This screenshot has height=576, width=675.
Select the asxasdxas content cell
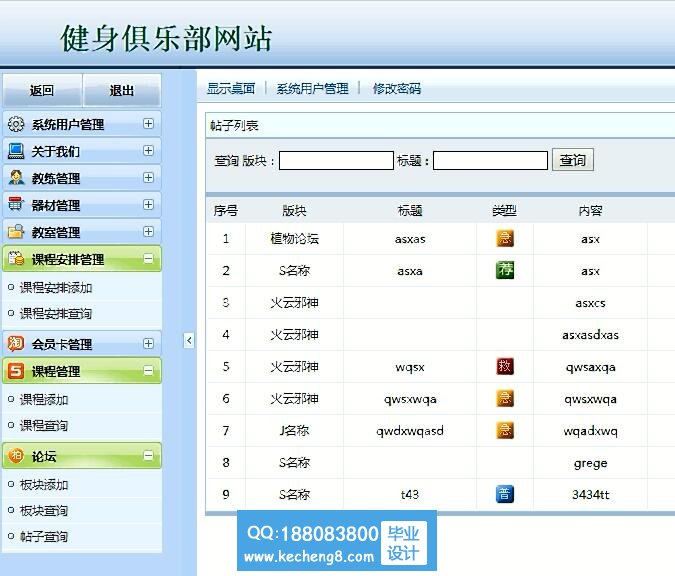tap(590, 335)
